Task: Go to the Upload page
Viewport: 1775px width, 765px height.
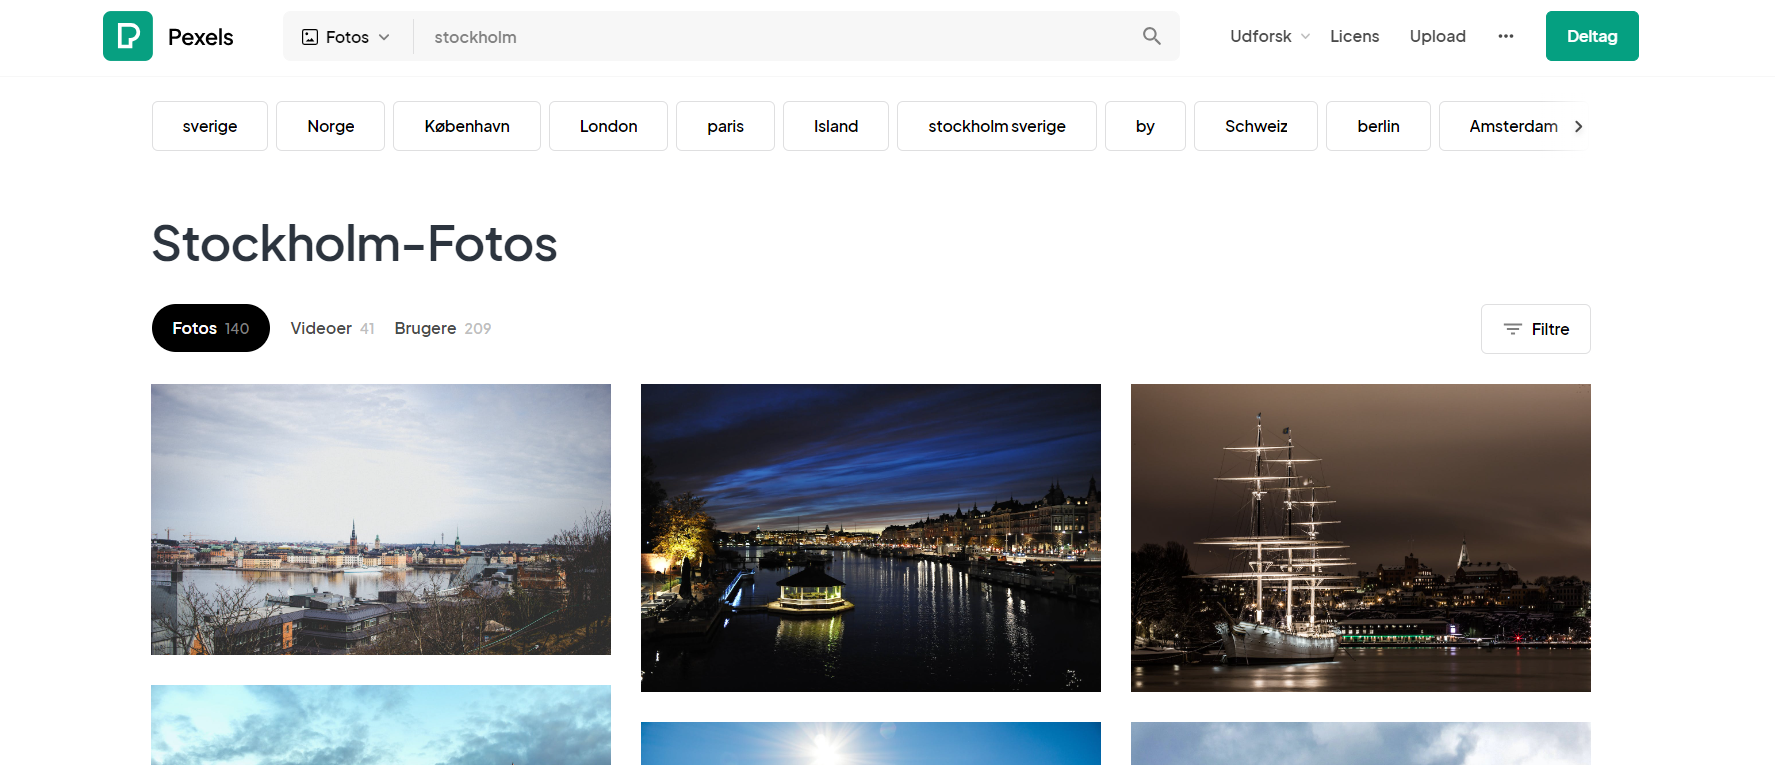Action: [x=1437, y=36]
